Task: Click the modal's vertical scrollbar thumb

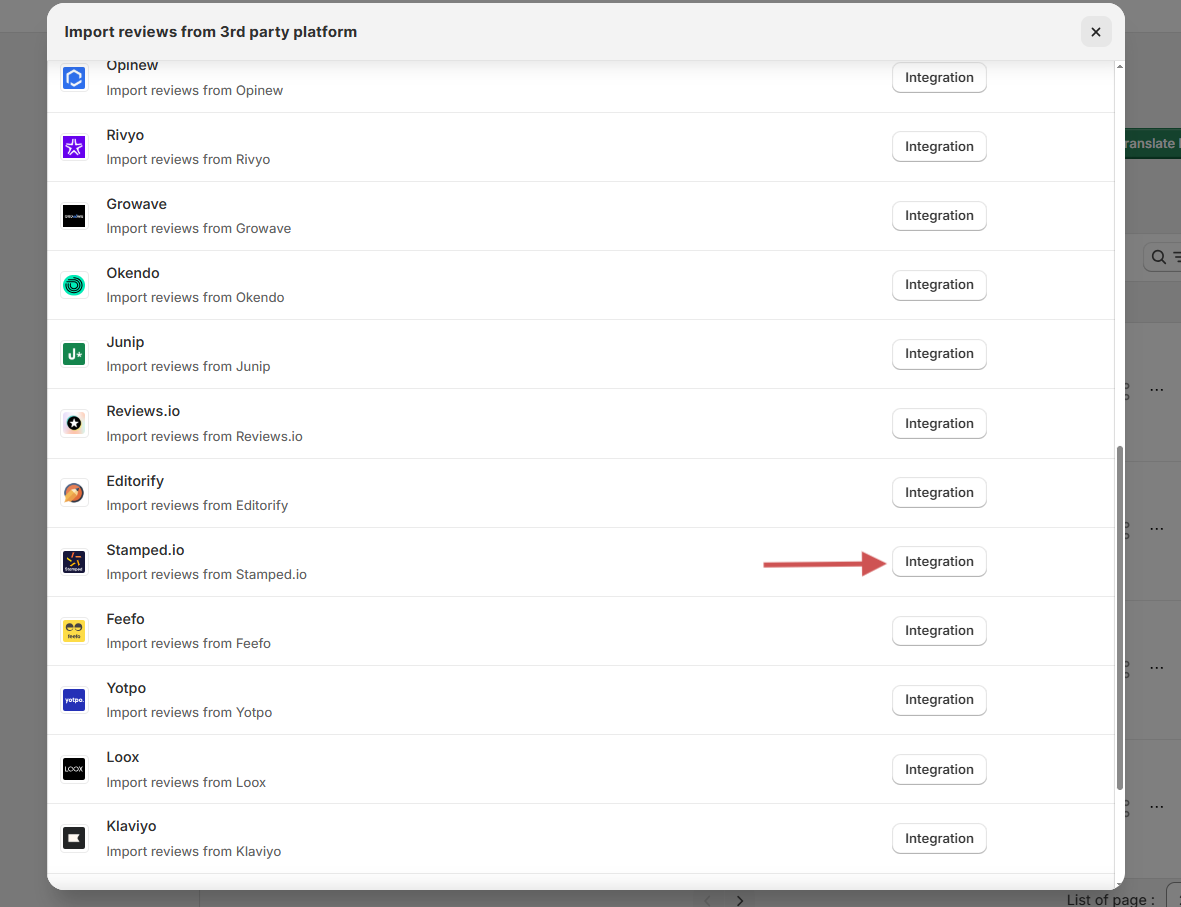Action: point(1119,615)
